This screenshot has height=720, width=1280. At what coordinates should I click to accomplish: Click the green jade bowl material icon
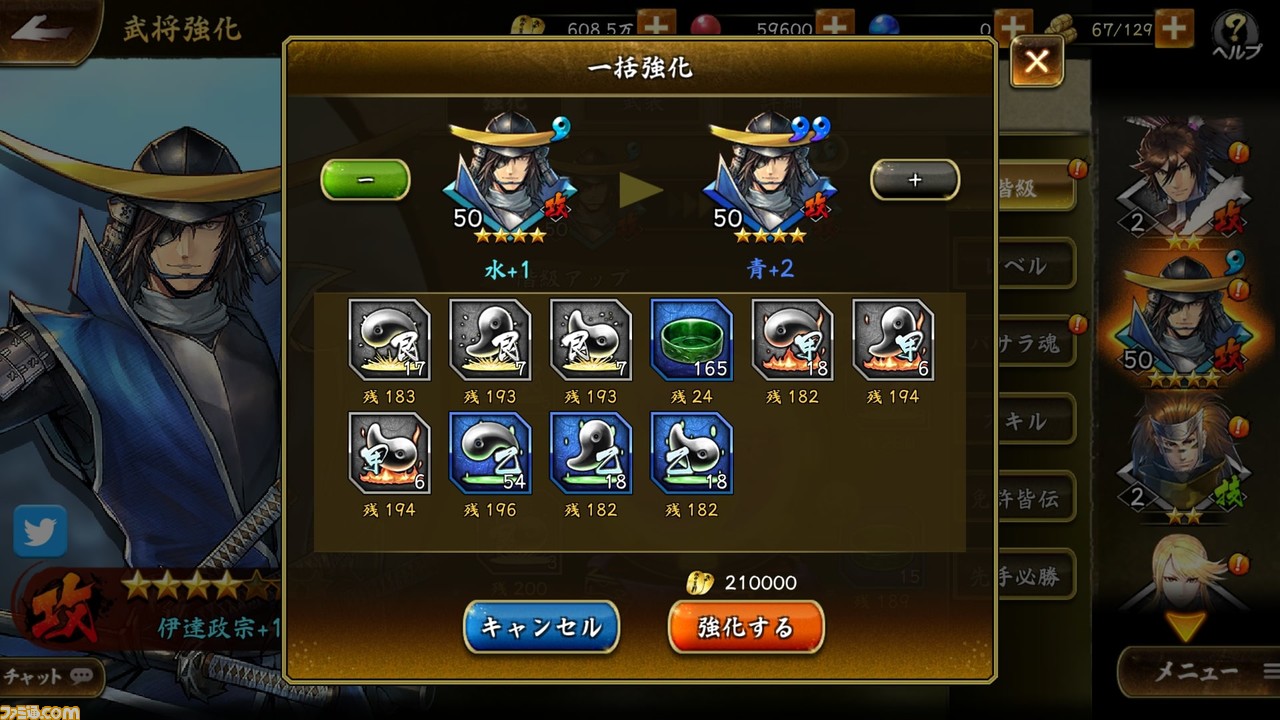click(x=691, y=340)
